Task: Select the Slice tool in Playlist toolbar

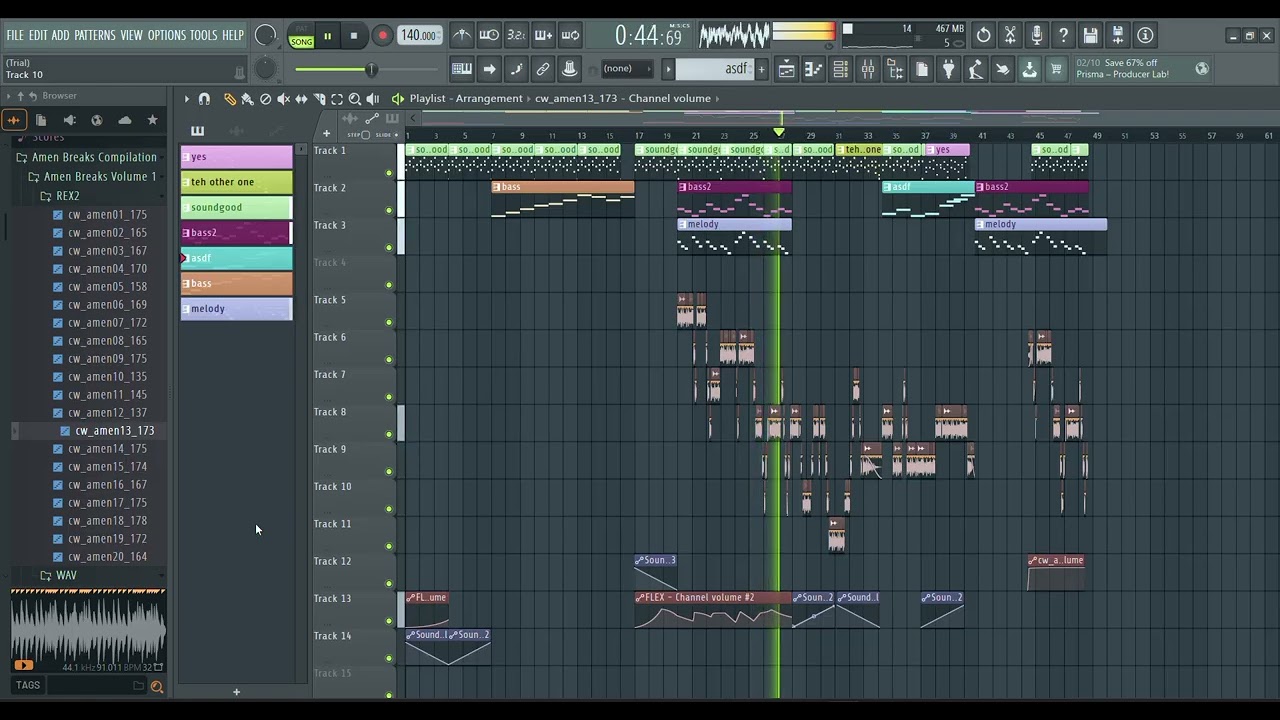Action: [319, 99]
